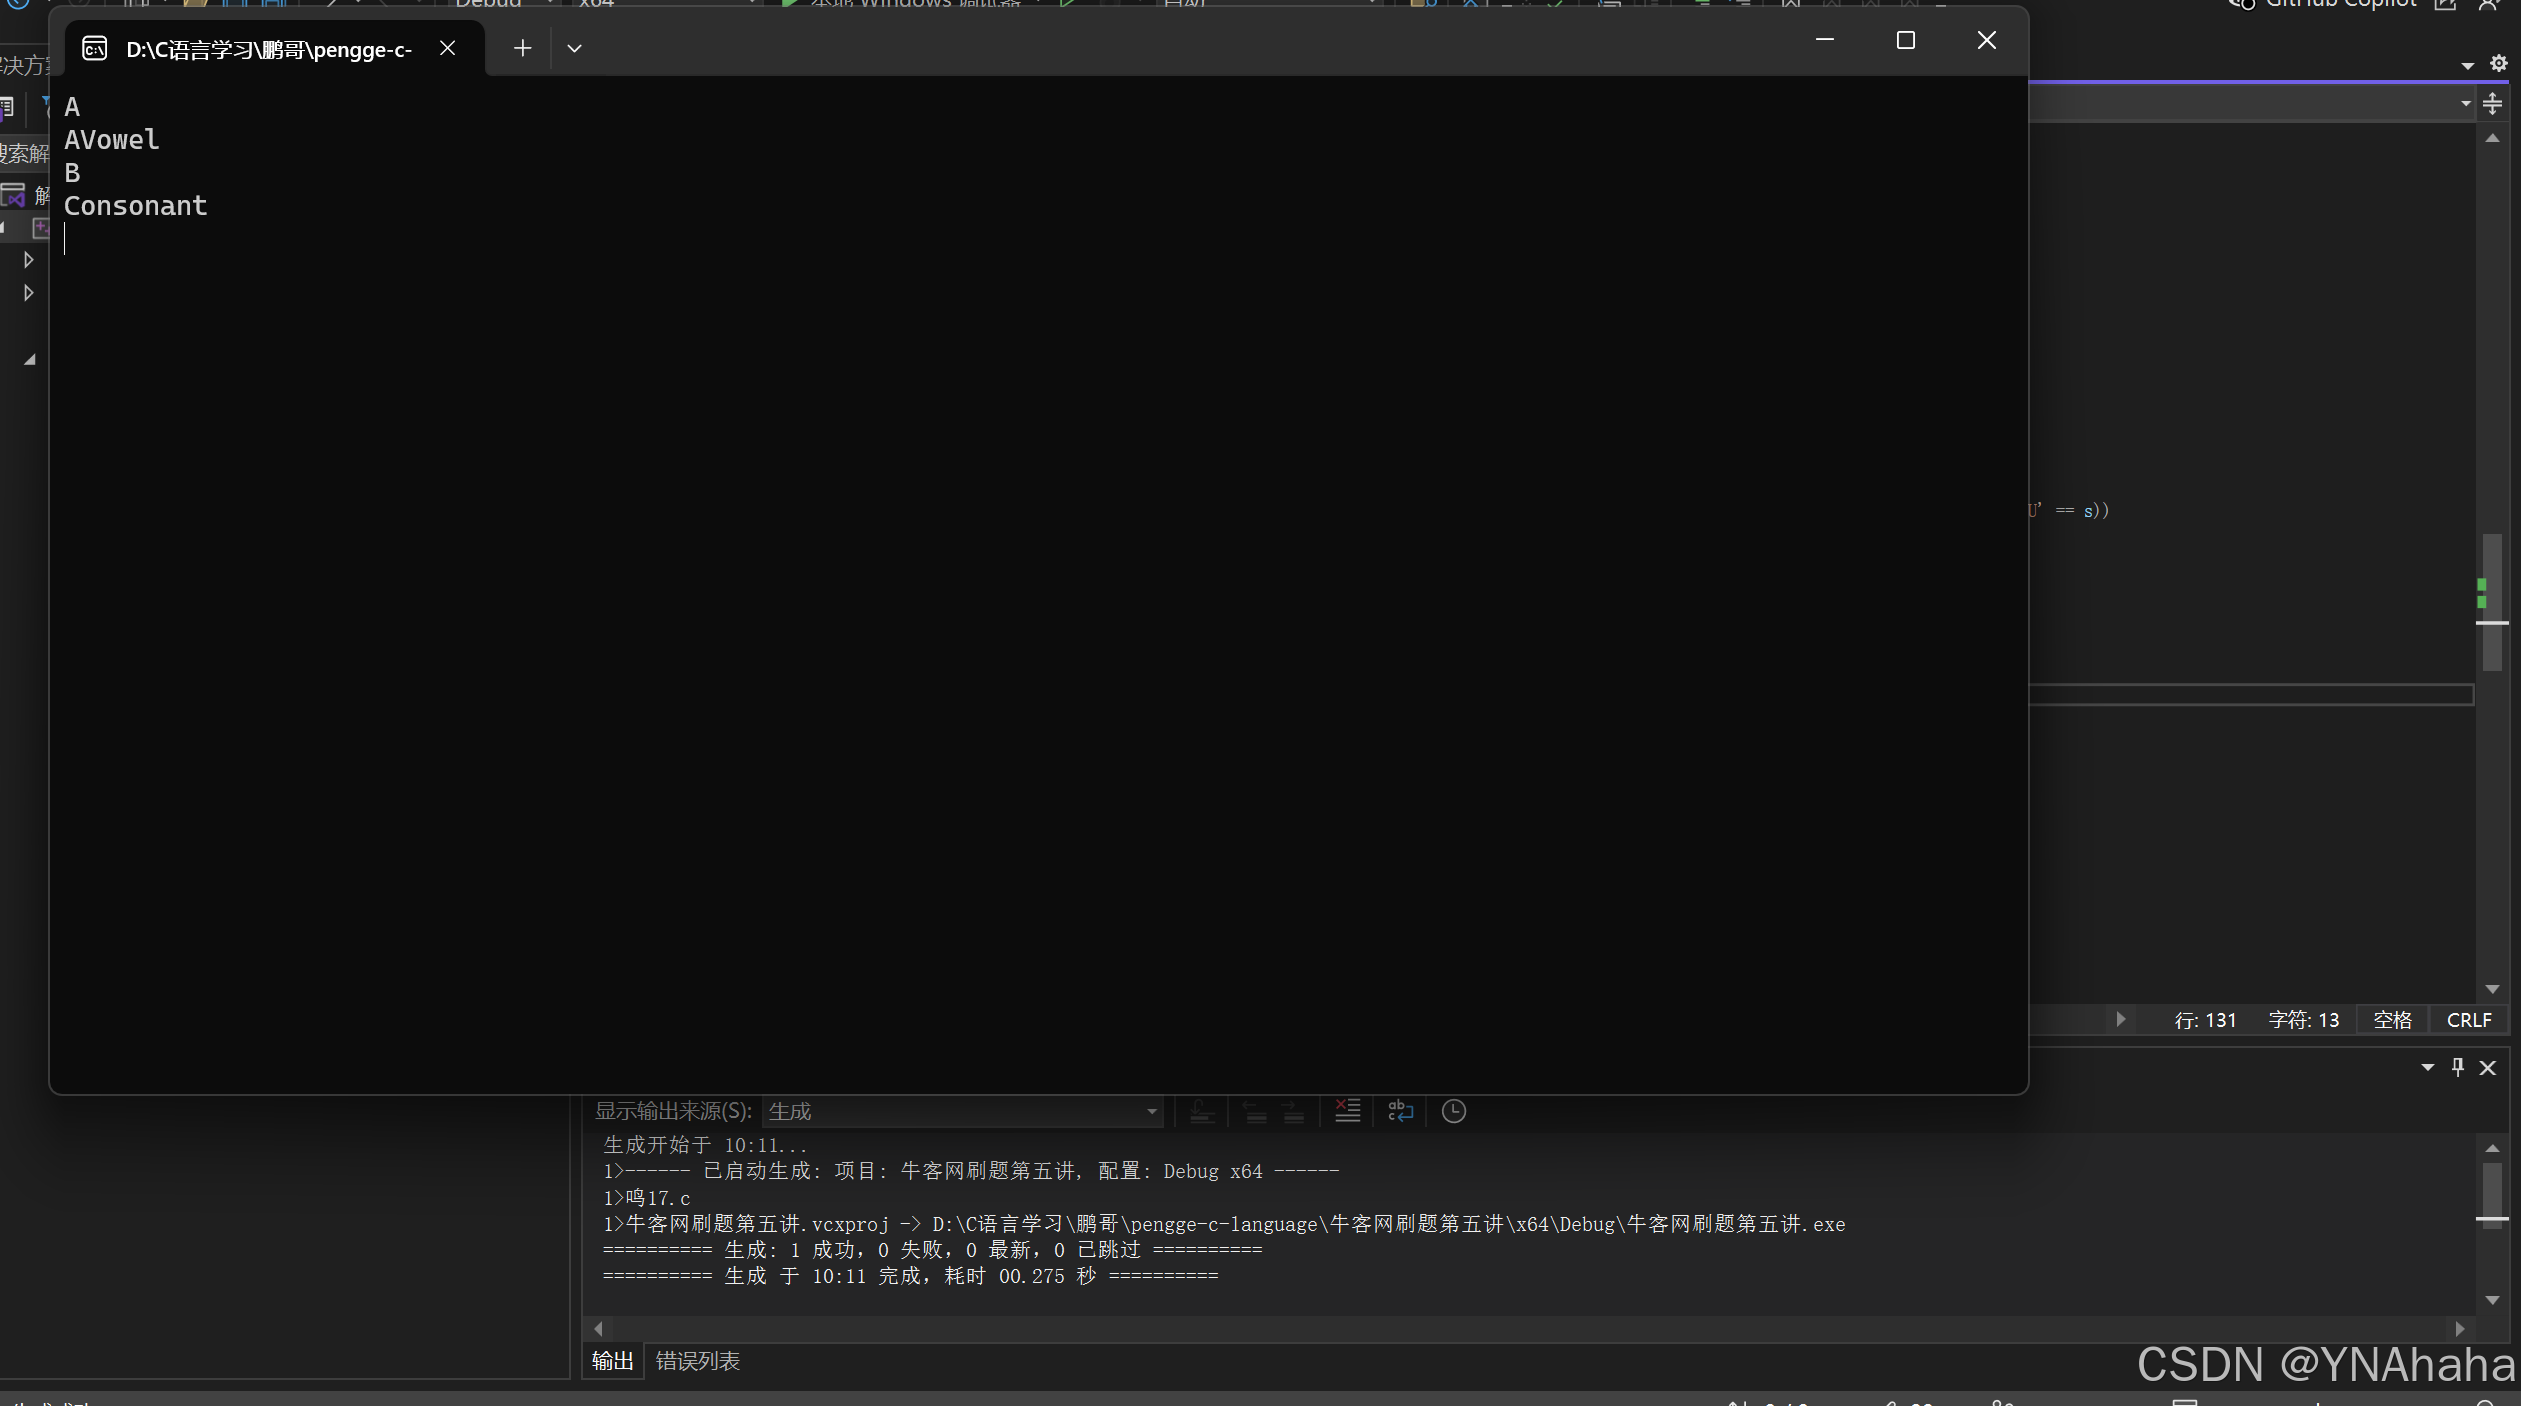Open the Output panel window options arrow

point(2427,1067)
